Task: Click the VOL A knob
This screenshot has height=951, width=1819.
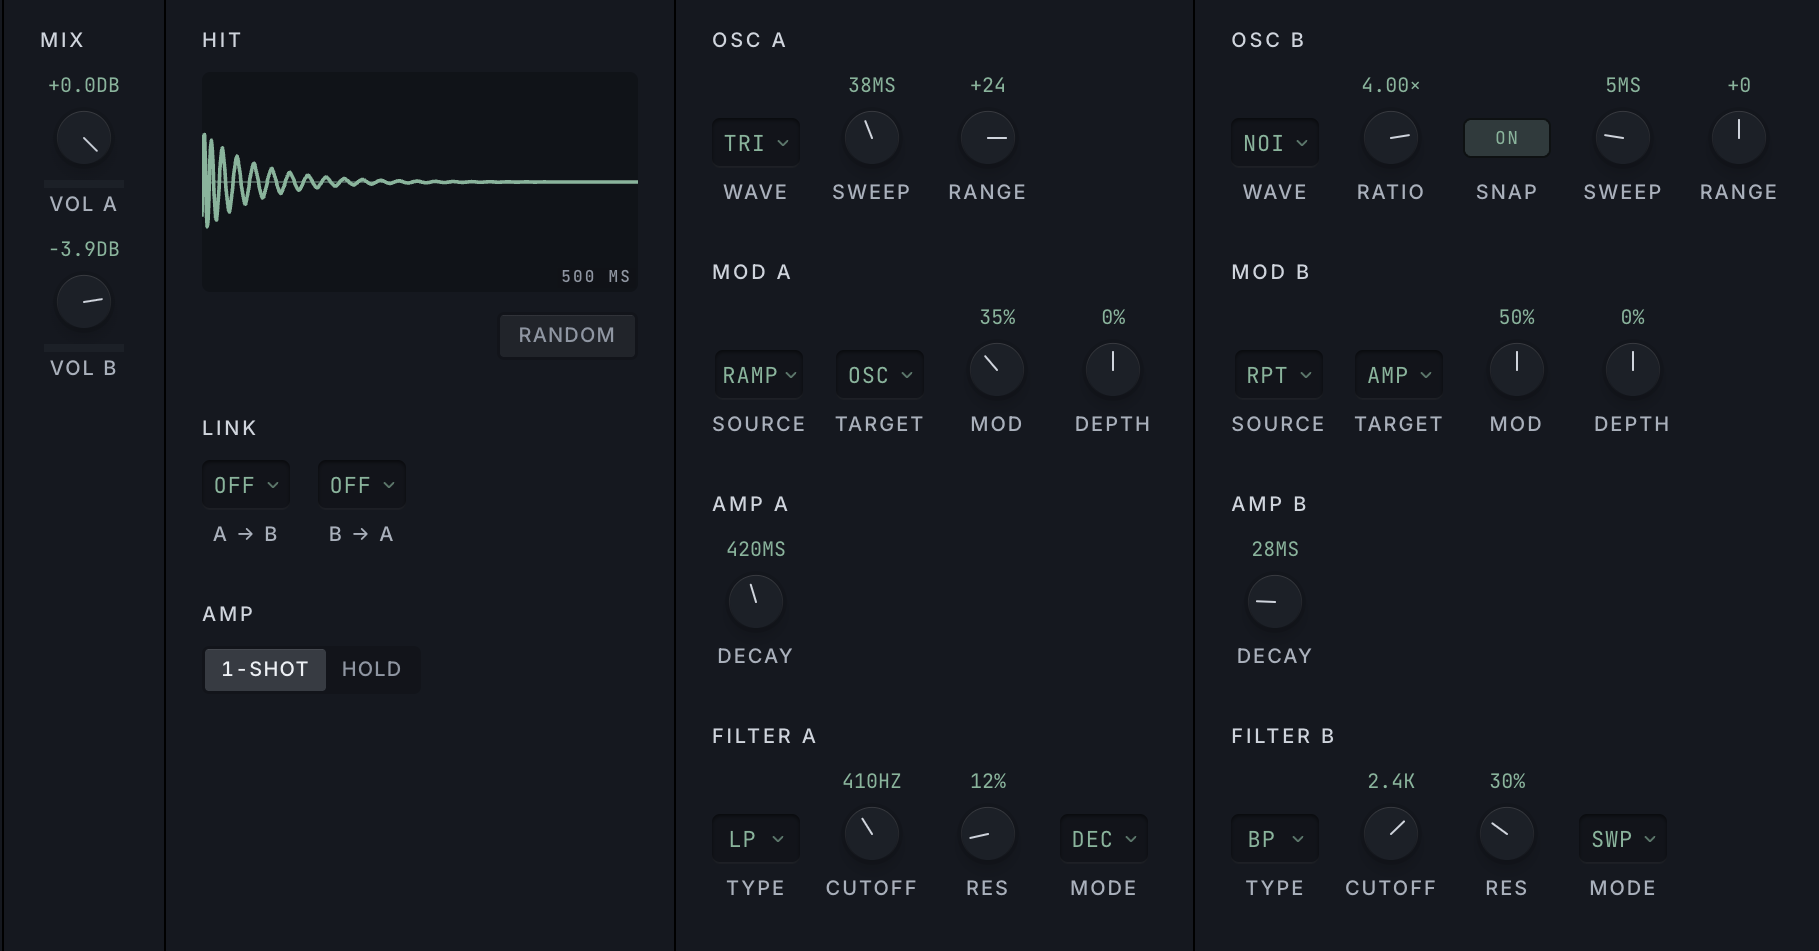Action: (84, 139)
